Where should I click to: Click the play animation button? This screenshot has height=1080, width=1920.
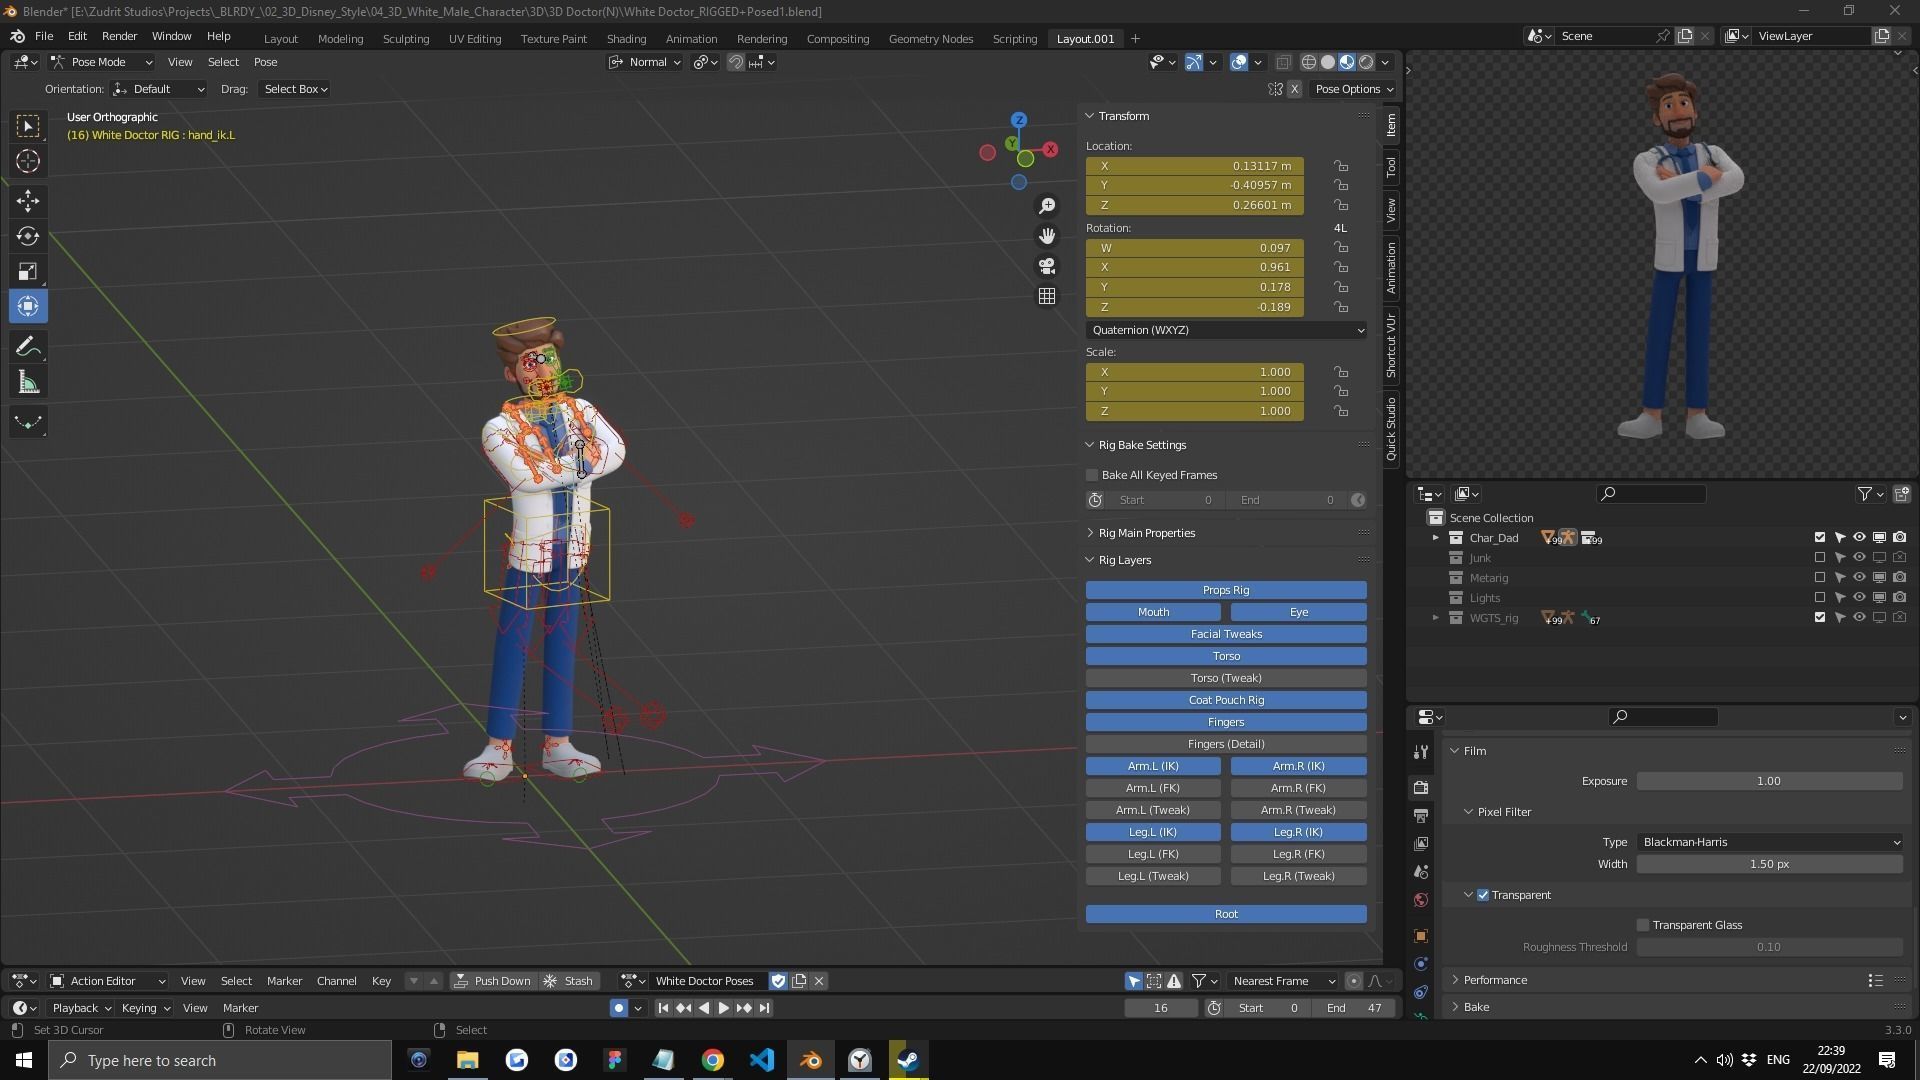[724, 1008]
